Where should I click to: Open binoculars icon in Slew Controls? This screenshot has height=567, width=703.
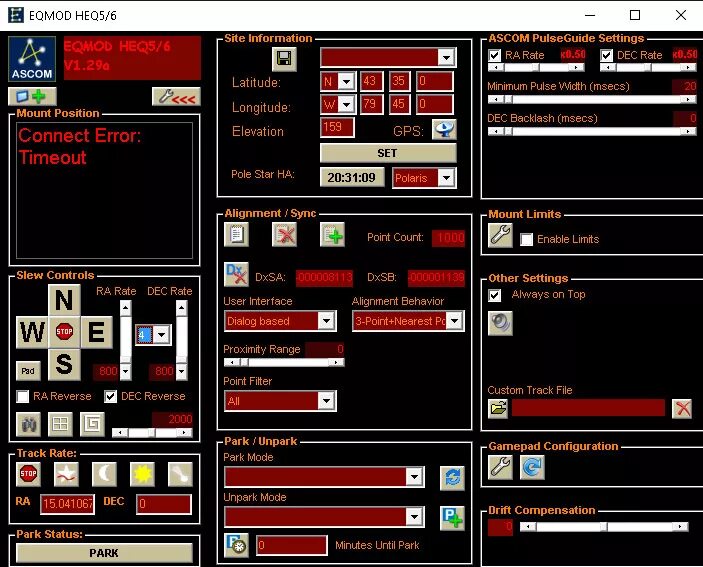coord(28,424)
